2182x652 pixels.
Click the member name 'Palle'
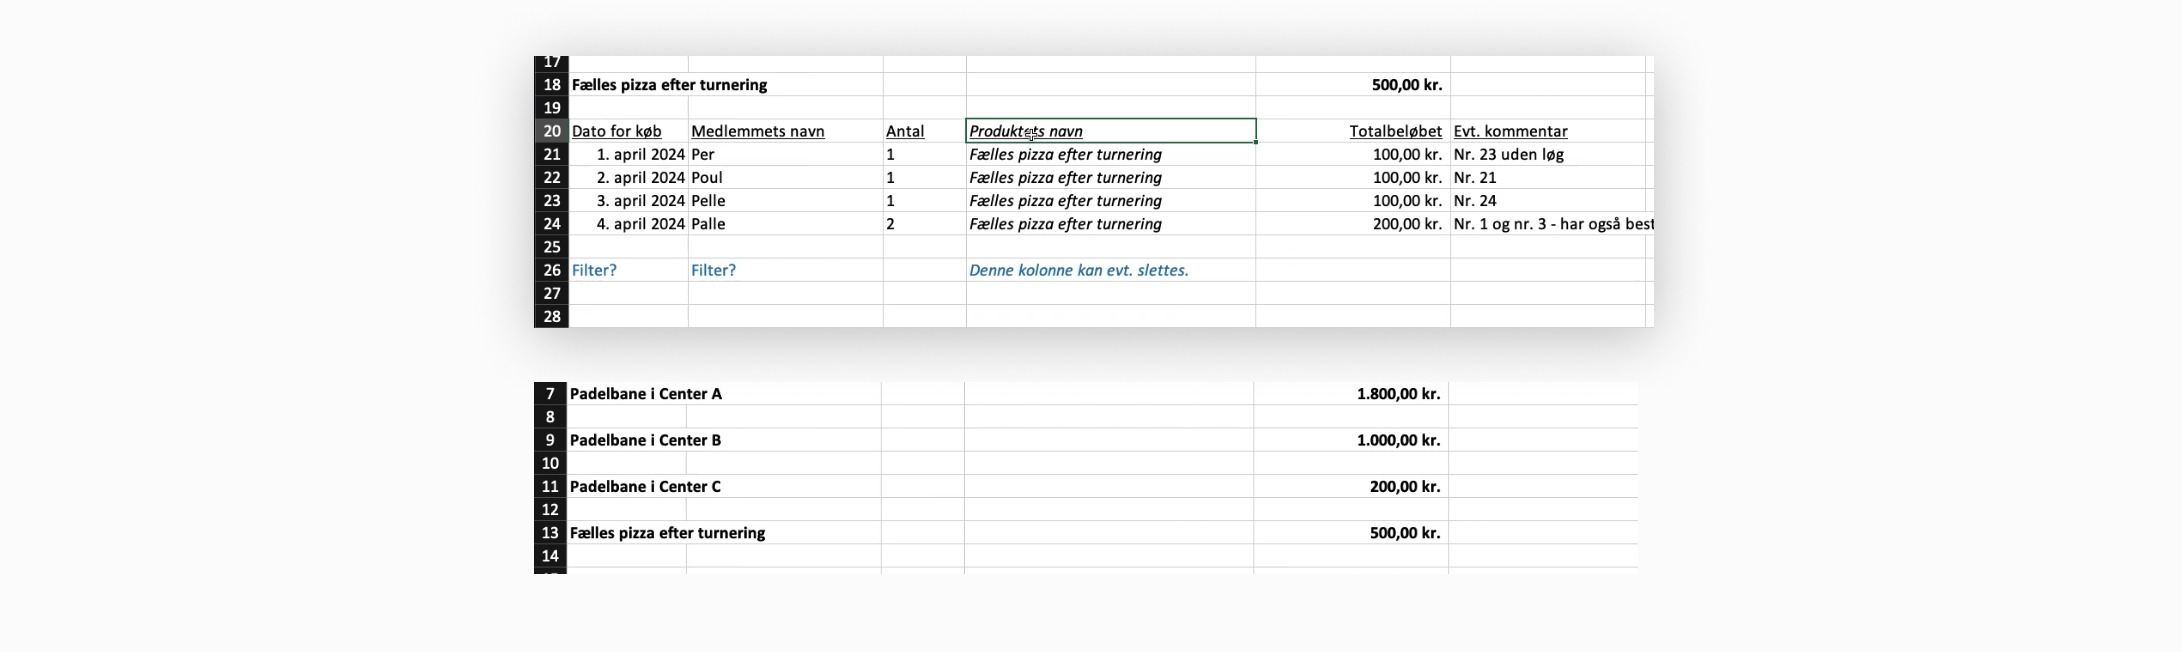708,224
